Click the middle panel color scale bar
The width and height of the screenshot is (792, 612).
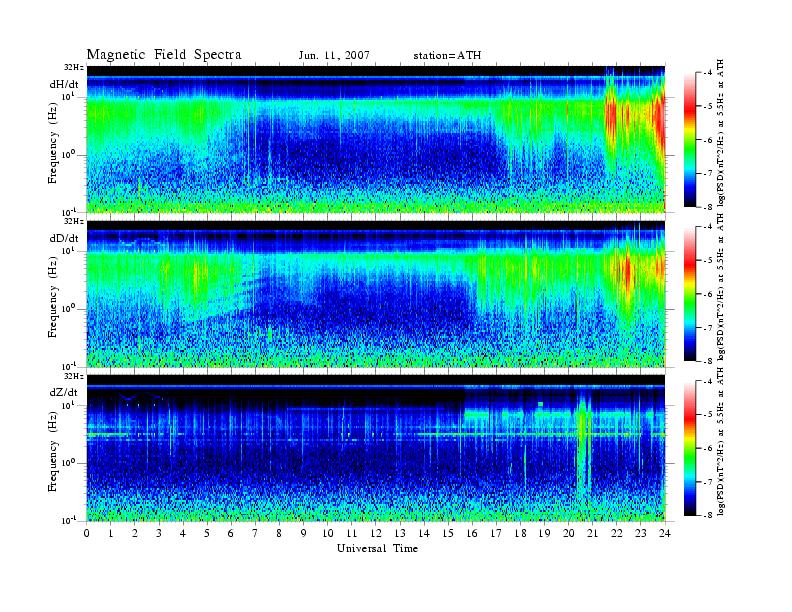690,294
